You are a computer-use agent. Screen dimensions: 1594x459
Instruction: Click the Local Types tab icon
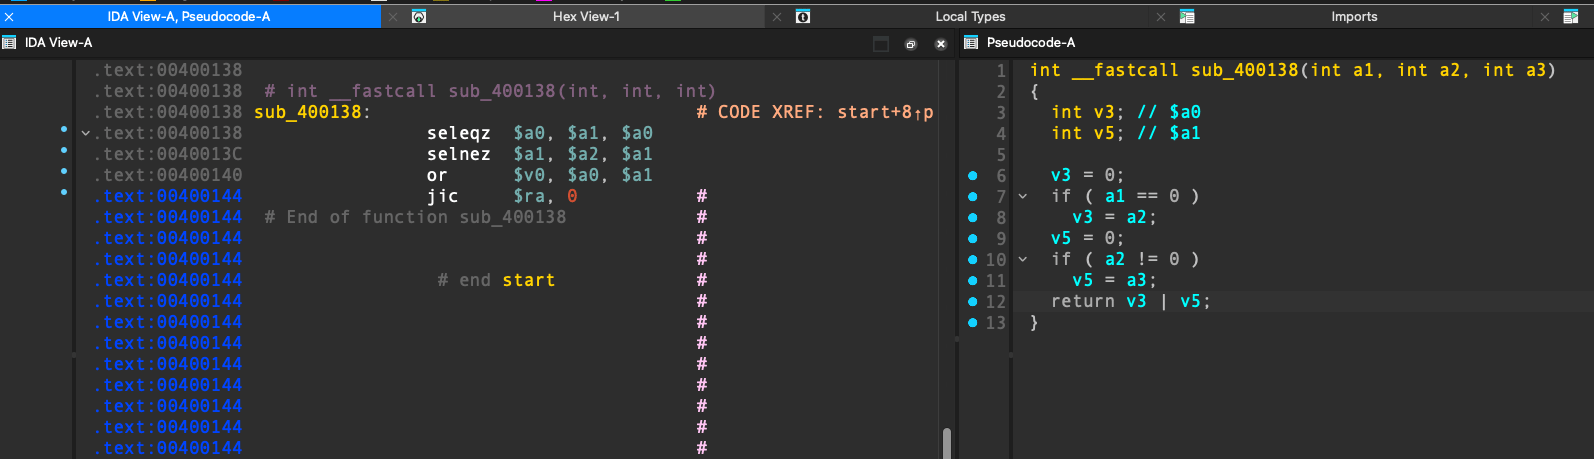(803, 17)
